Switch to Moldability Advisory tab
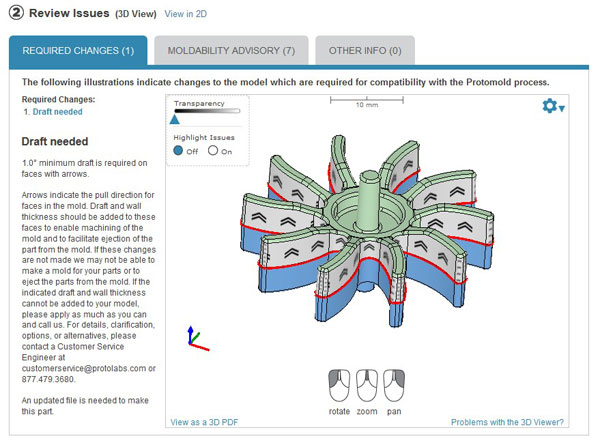This screenshot has width=600, height=445. coord(231,51)
